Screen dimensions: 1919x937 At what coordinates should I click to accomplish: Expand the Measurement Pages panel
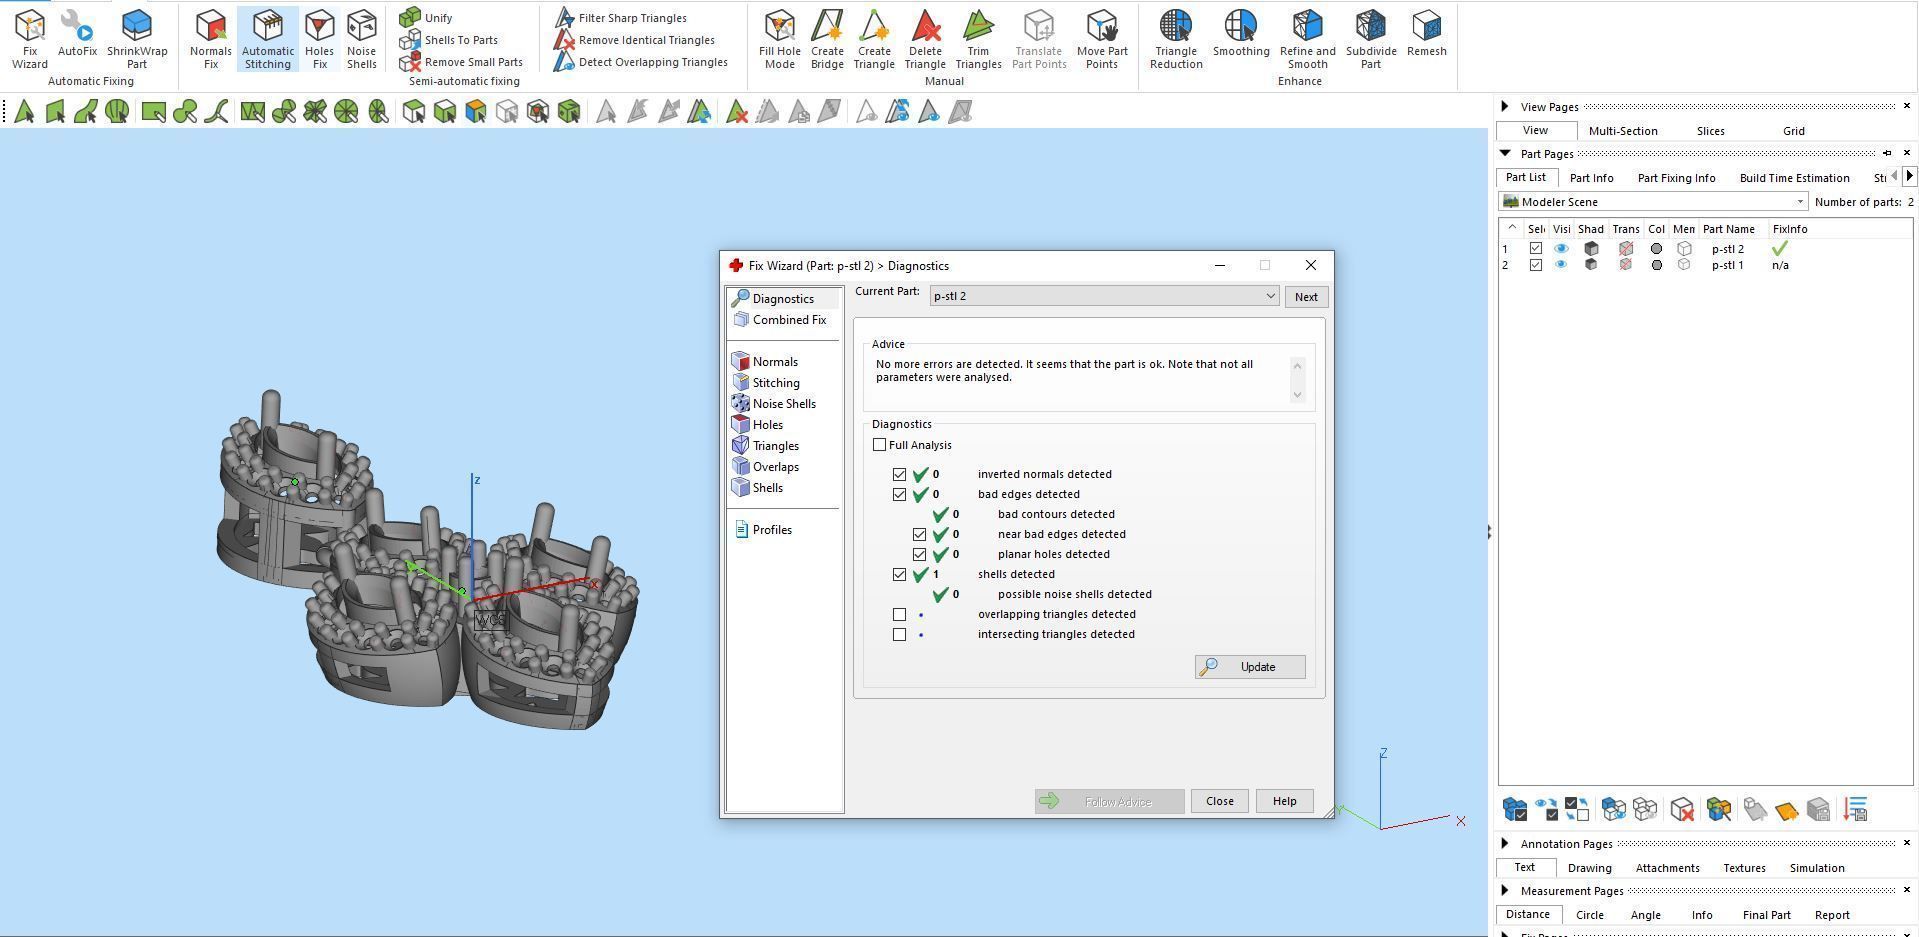coord(1505,891)
